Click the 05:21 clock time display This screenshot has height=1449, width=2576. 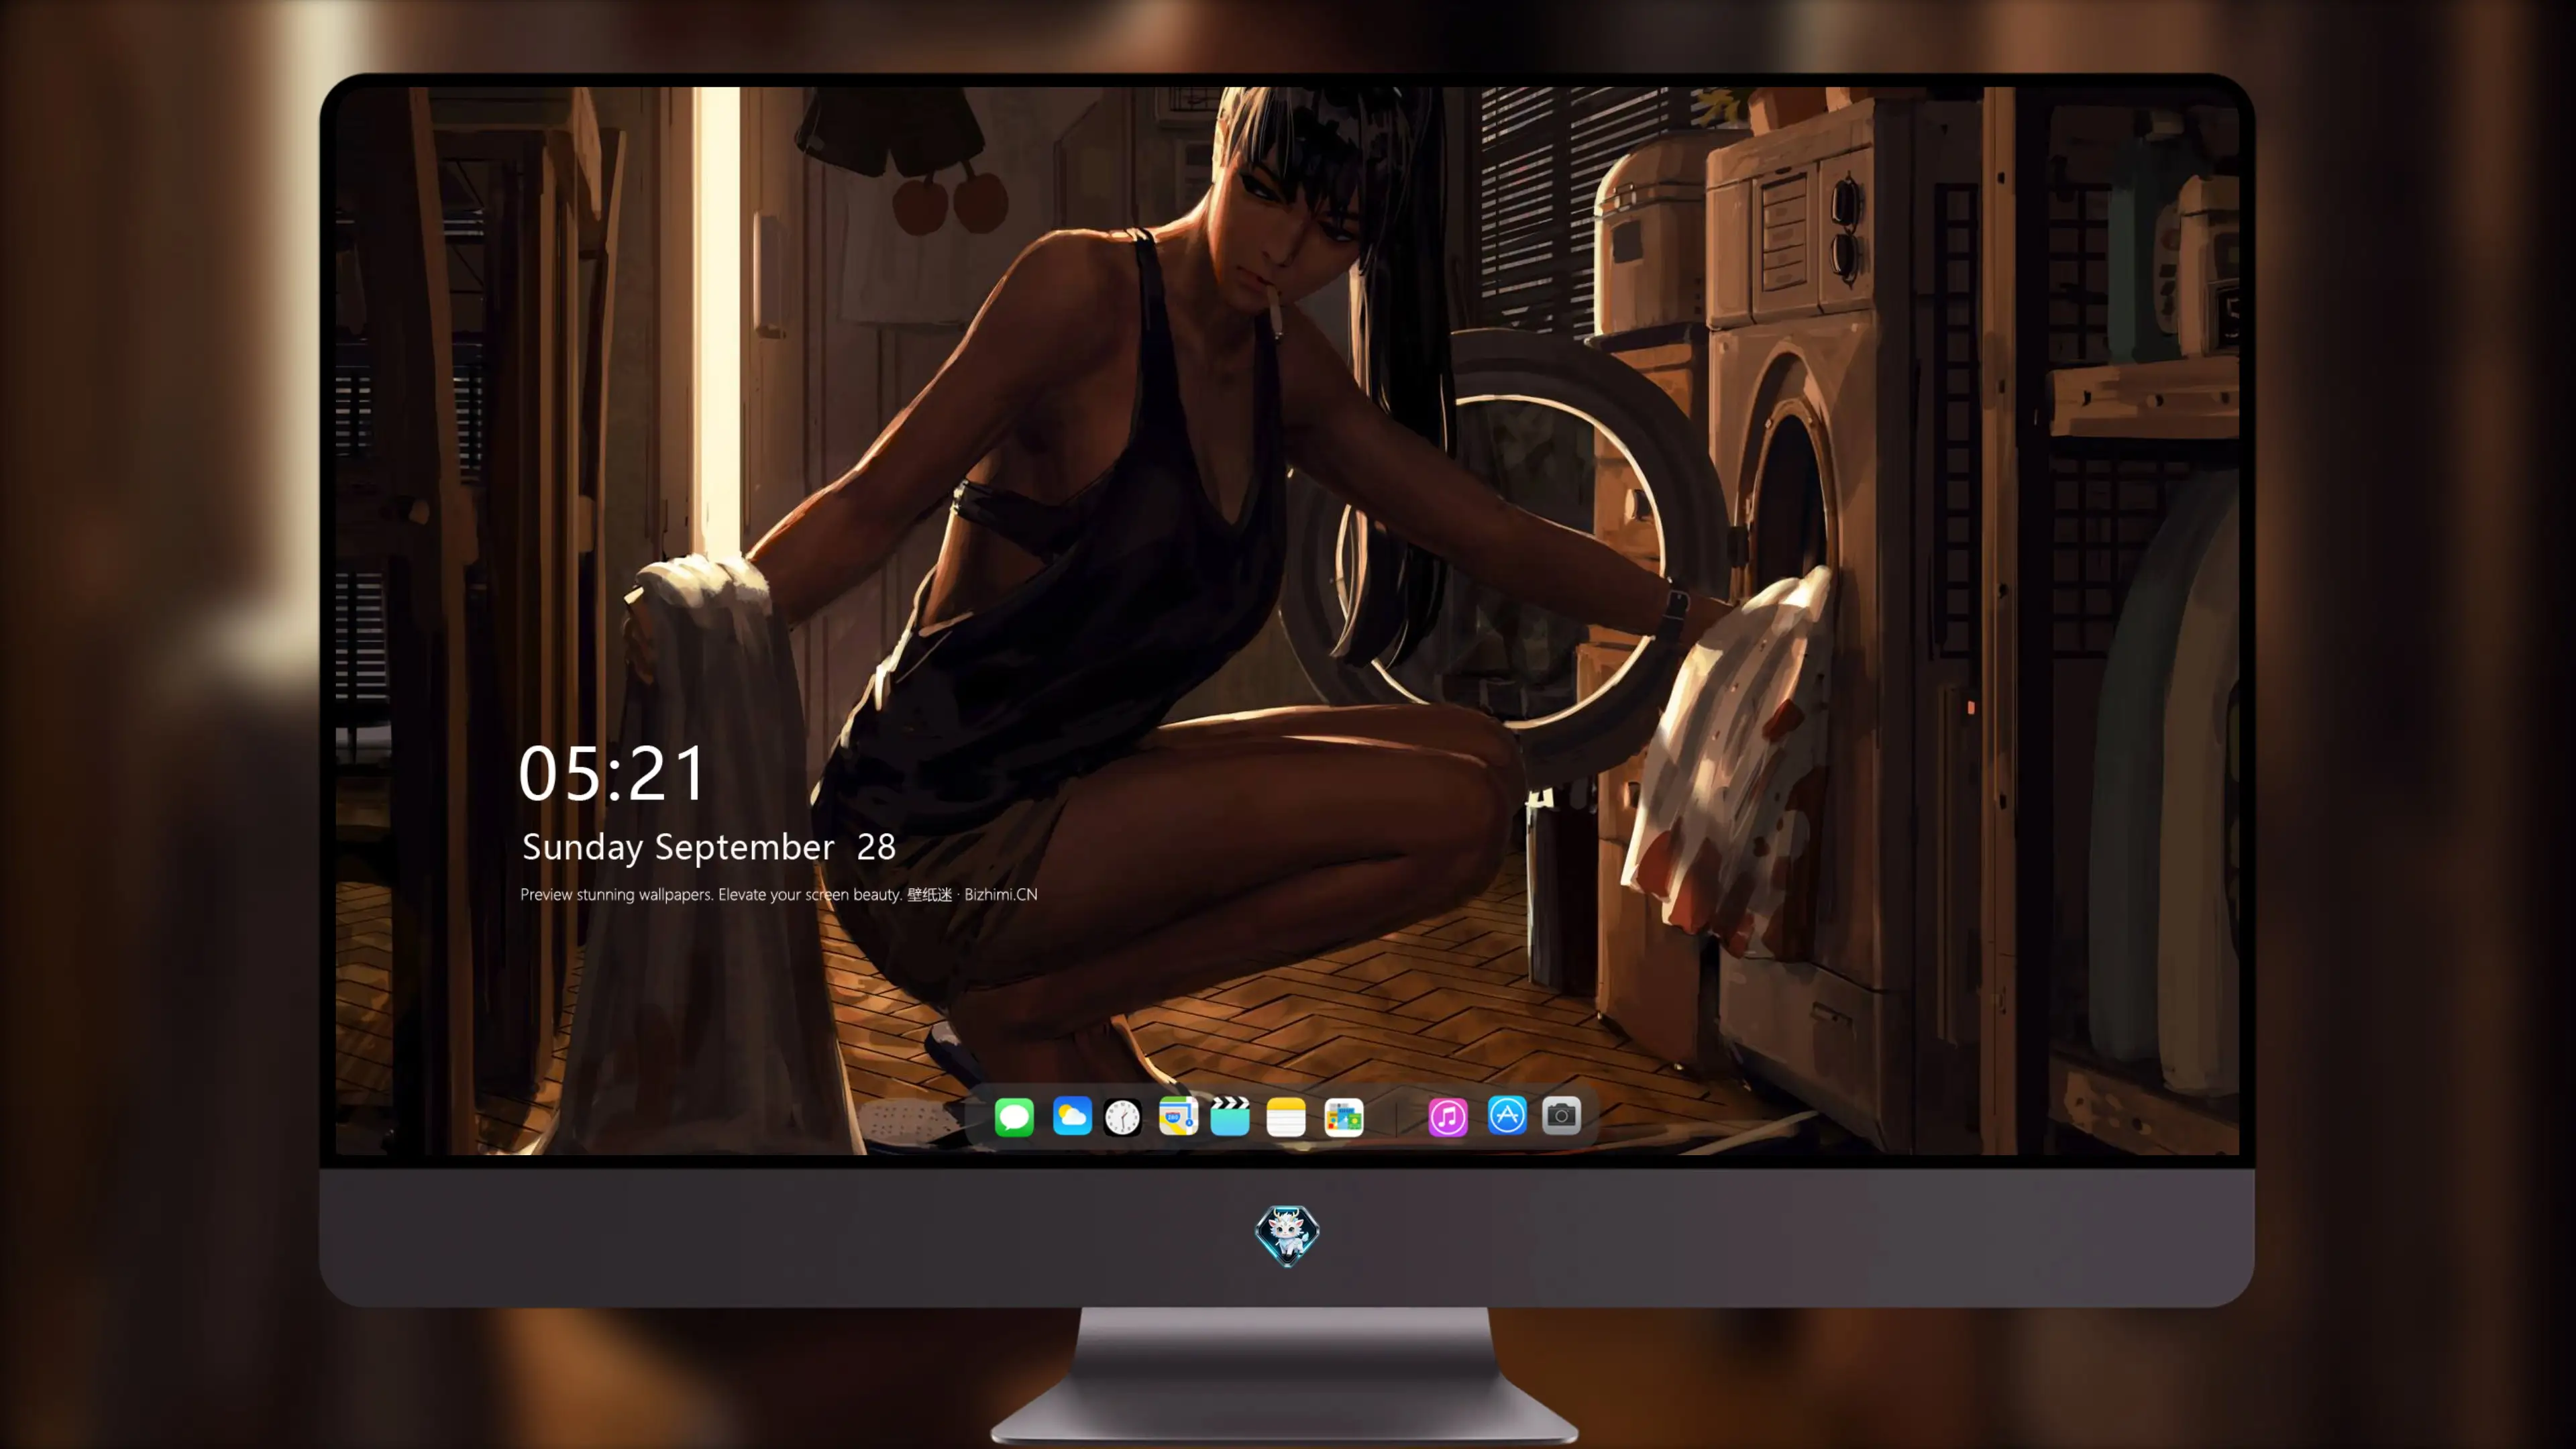[x=612, y=774]
